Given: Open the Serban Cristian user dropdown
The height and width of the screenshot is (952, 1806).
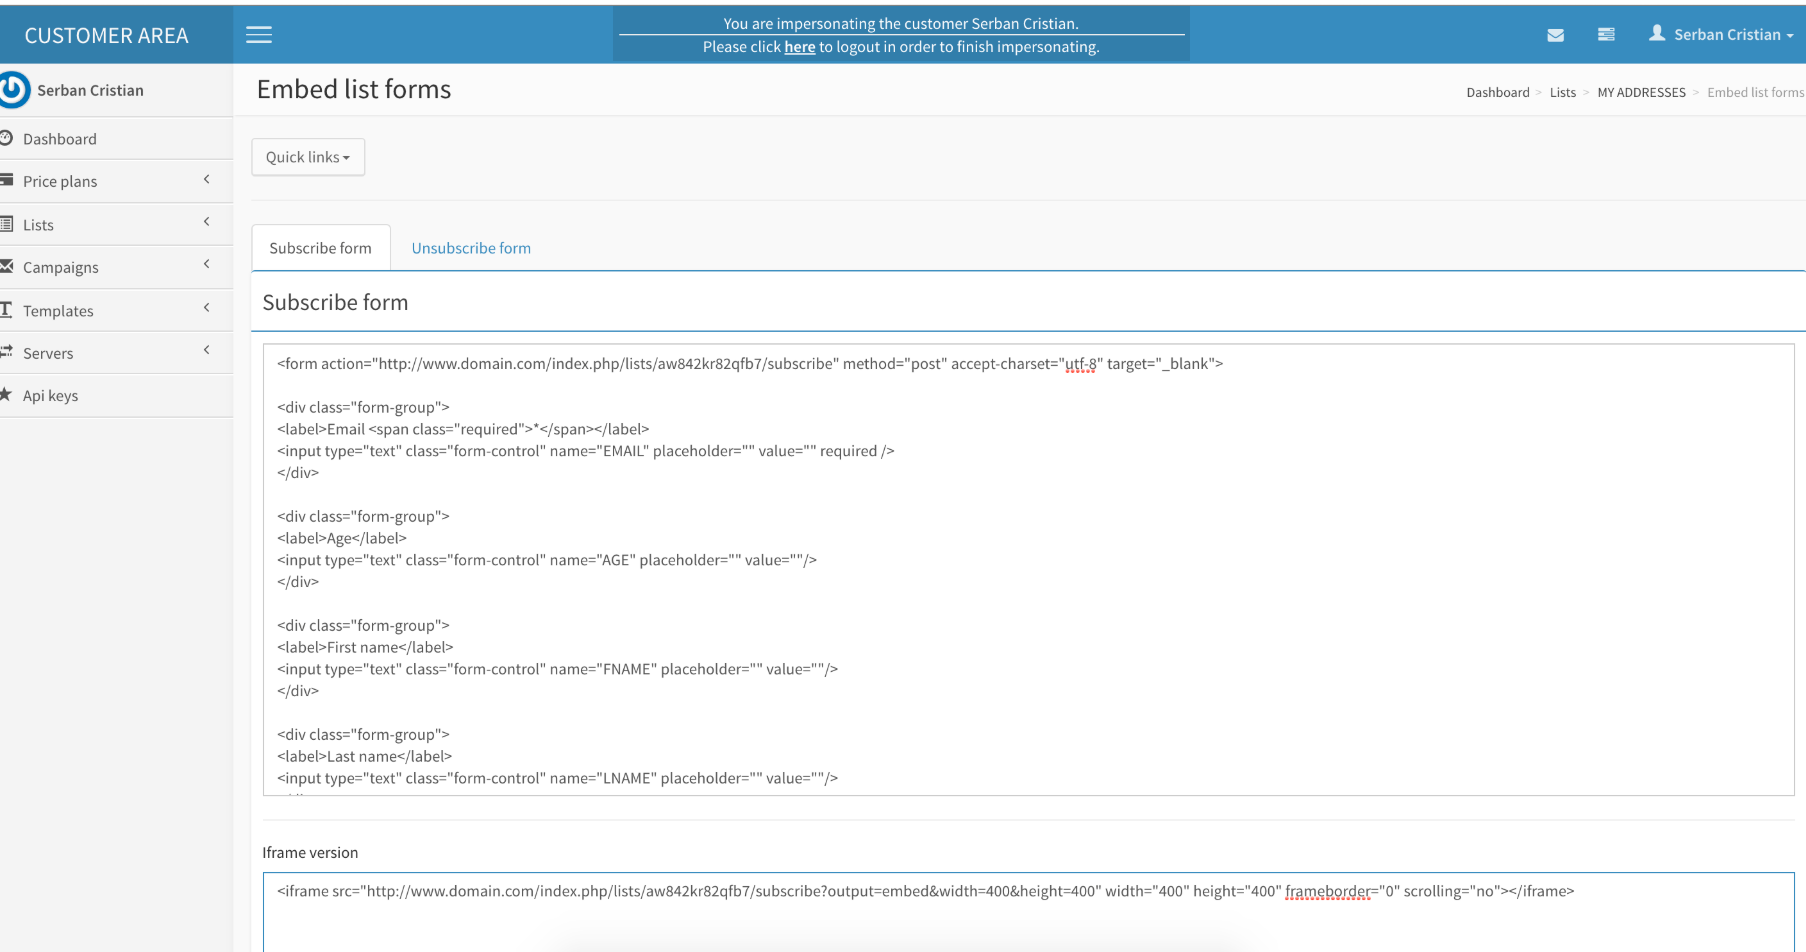Looking at the screenshot, I should (x=1722, y=35).
